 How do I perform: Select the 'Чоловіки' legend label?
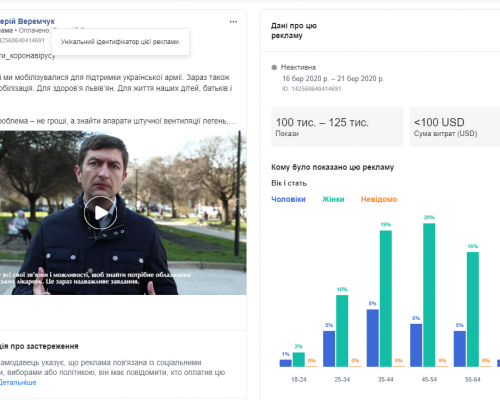(x=288, y=199)
